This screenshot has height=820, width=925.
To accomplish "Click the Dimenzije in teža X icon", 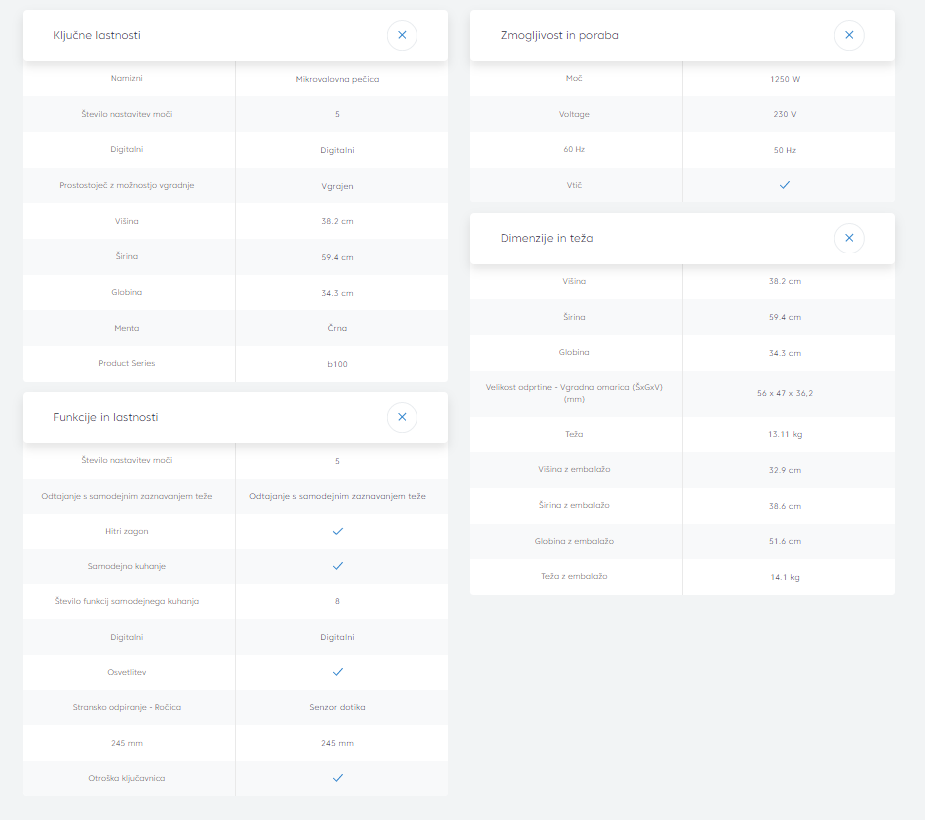I will [849, 238].
